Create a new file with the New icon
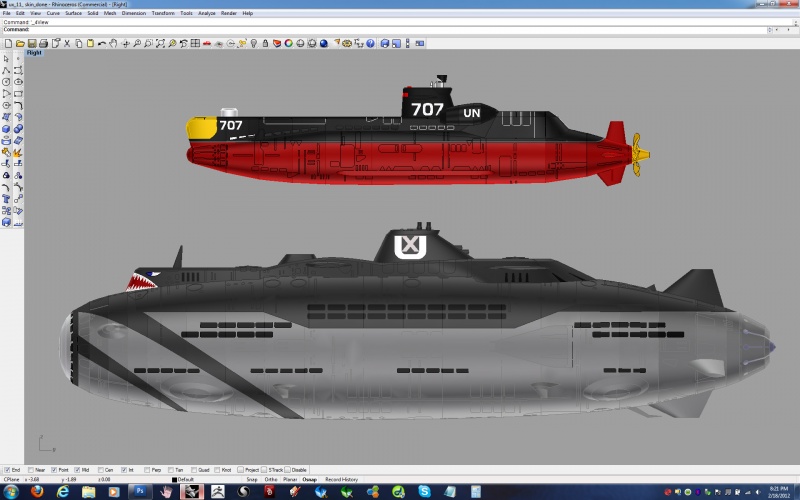The width and height of the screenshot is (800, 500). pos(8,43)
